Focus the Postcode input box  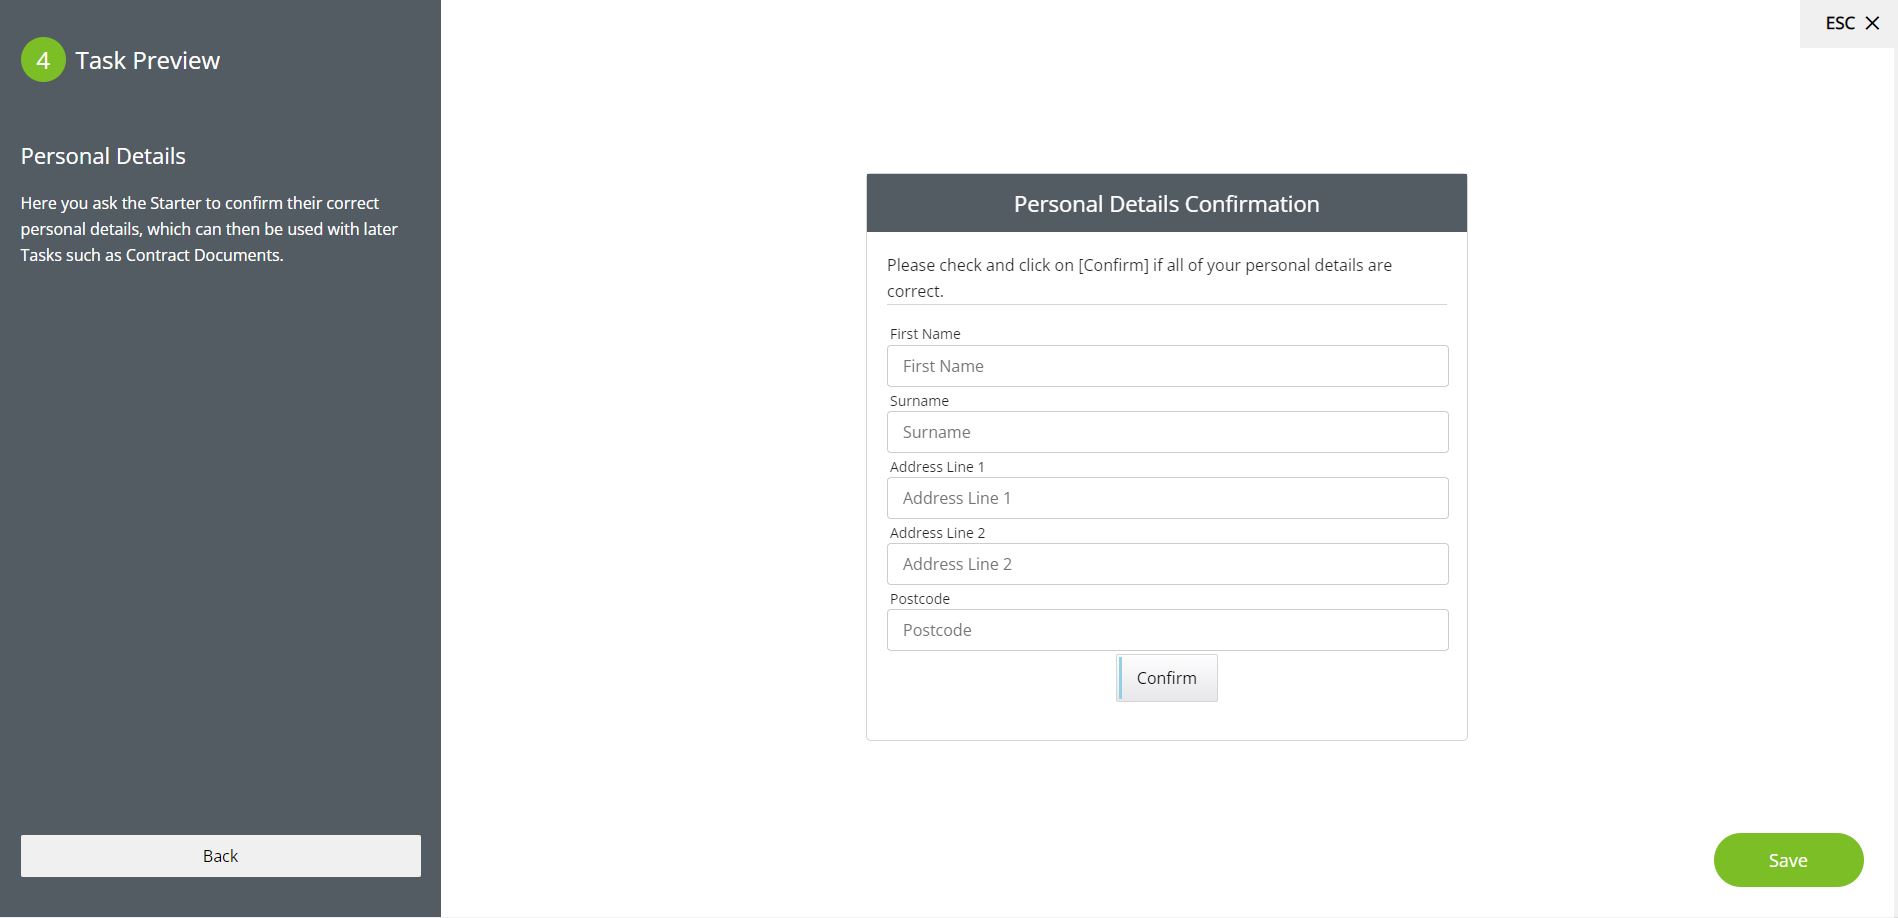click(1167, 630)
